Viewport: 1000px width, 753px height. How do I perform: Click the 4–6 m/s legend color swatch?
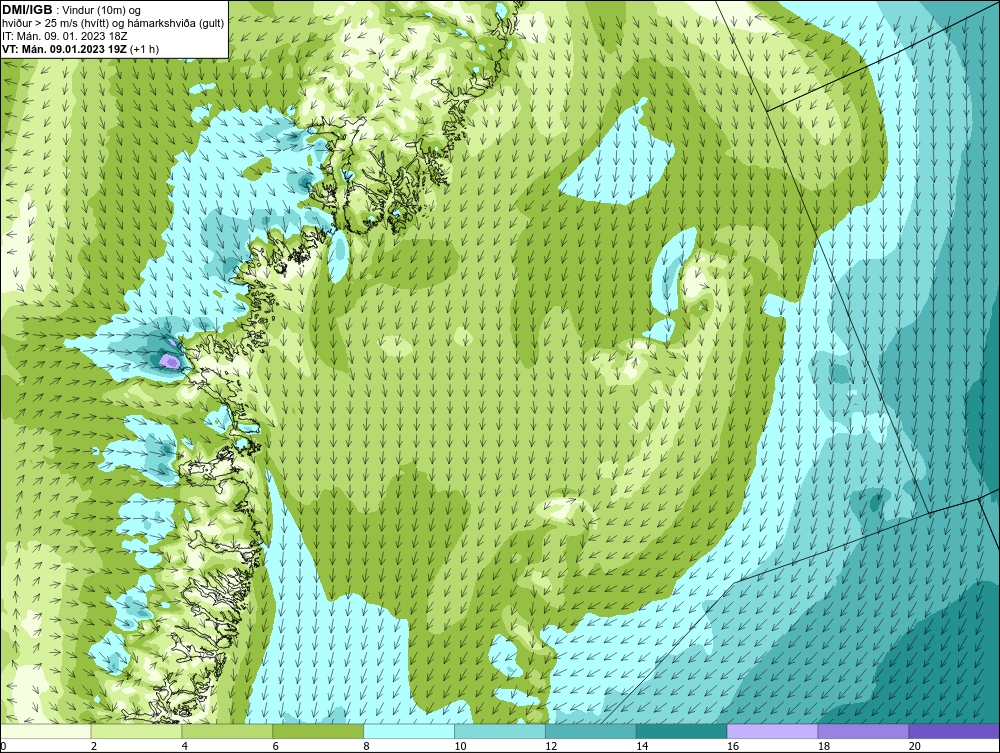tap(227, 731)
